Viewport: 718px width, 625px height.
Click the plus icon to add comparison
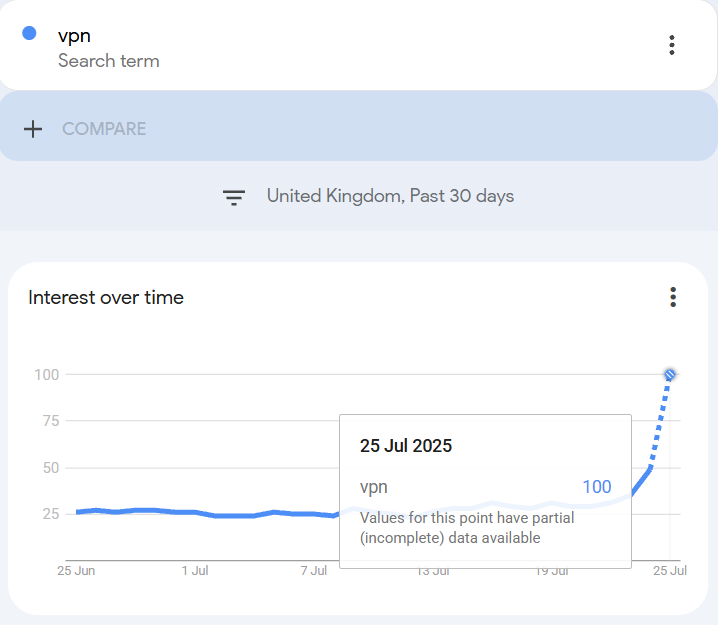point(33,129)
